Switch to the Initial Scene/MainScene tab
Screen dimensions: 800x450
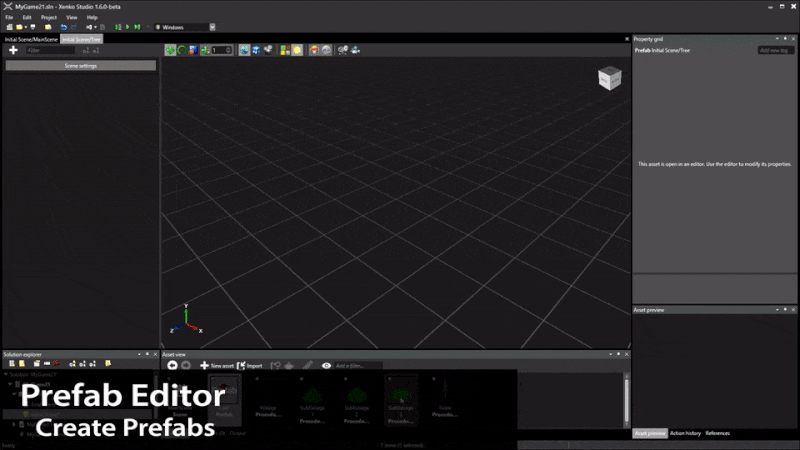pyautogui.click(x=30, y=39)
